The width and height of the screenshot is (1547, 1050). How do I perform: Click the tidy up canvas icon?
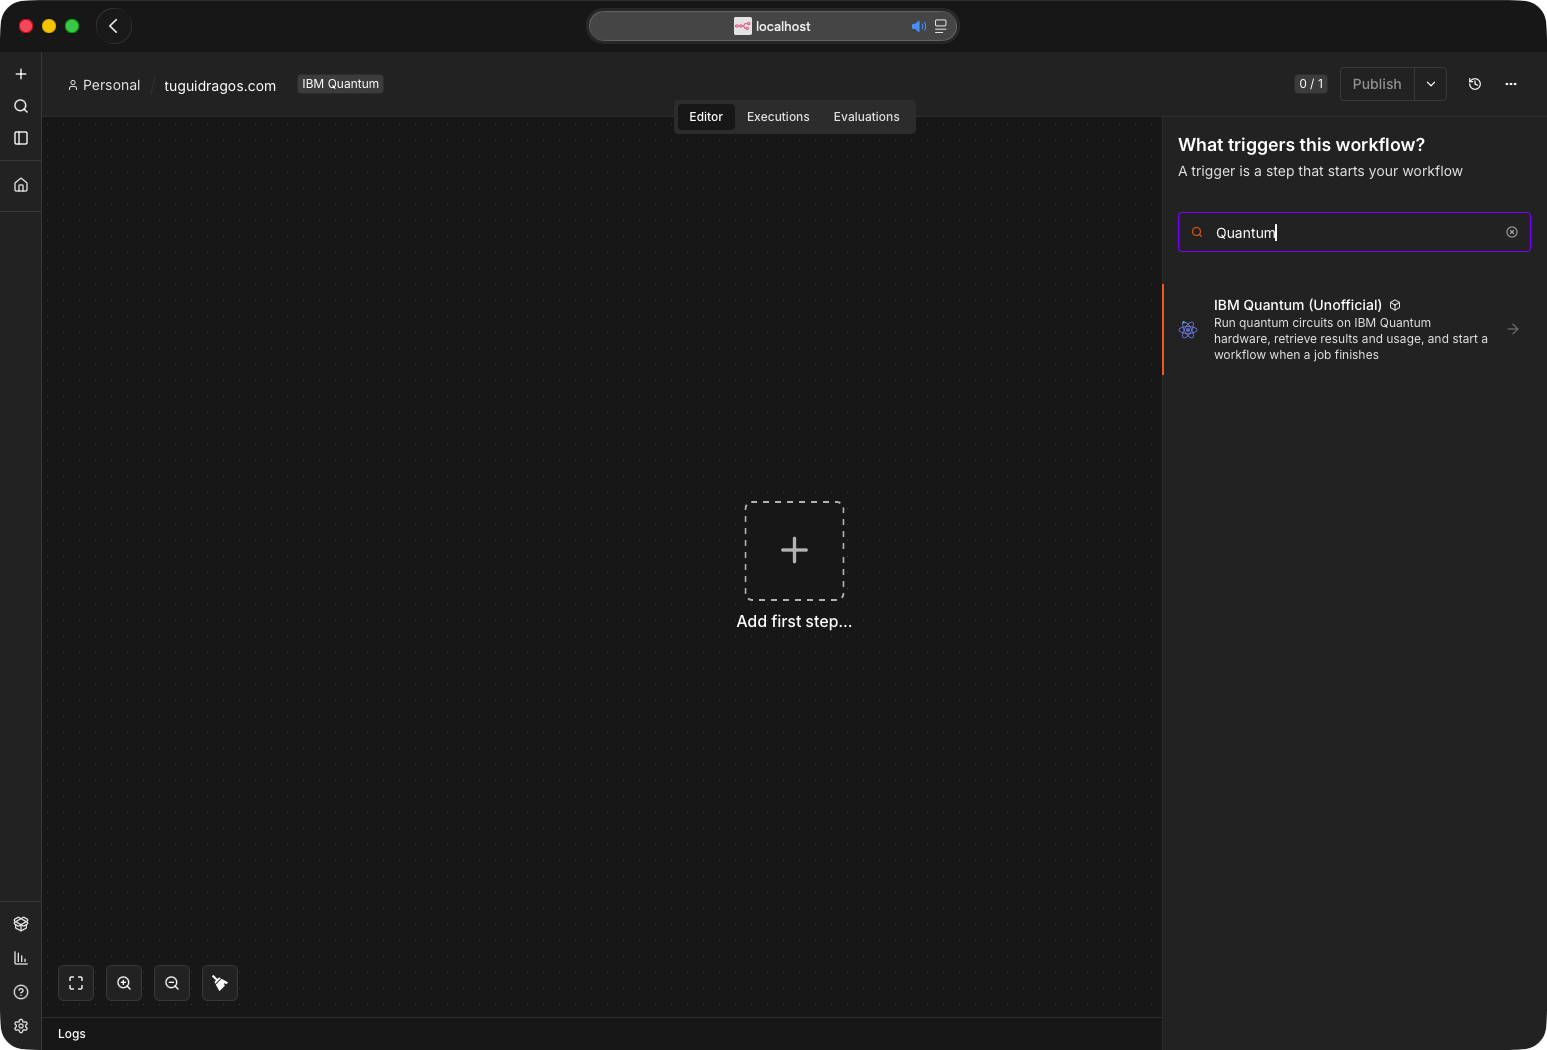[220, 983]
